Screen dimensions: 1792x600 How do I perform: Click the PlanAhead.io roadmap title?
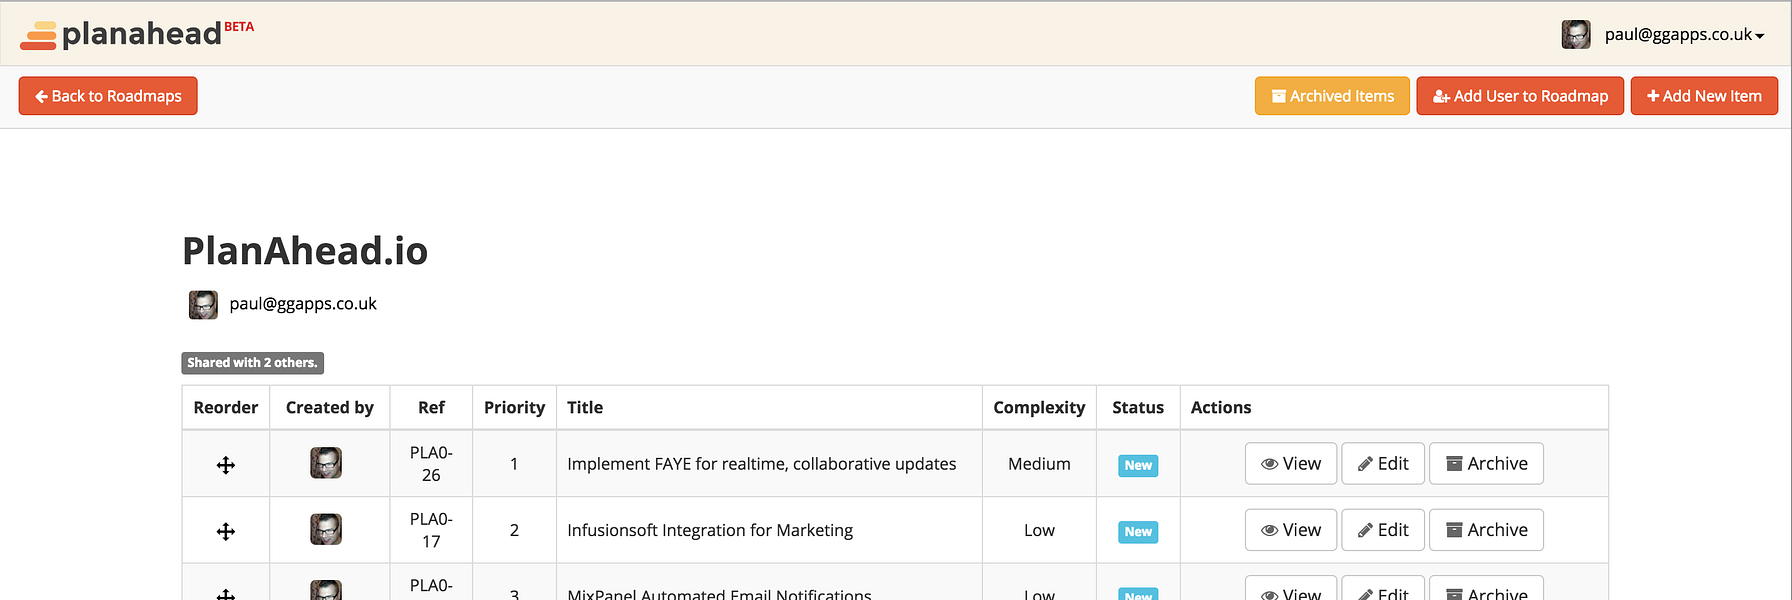coord(305,251)
